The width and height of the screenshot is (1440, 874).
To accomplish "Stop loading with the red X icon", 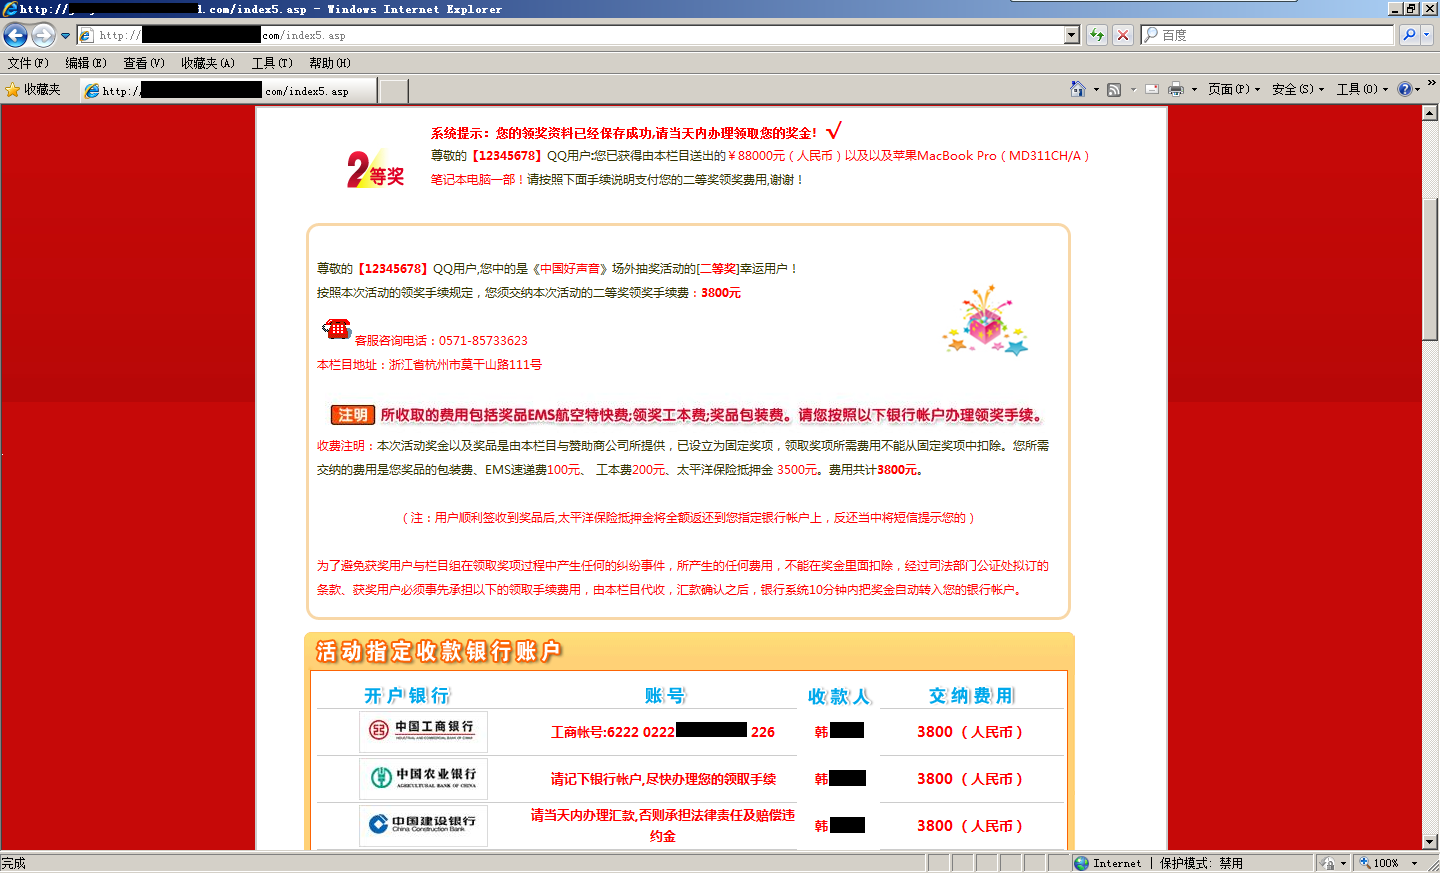I will pyautogui.click(x=1123, y=35).
